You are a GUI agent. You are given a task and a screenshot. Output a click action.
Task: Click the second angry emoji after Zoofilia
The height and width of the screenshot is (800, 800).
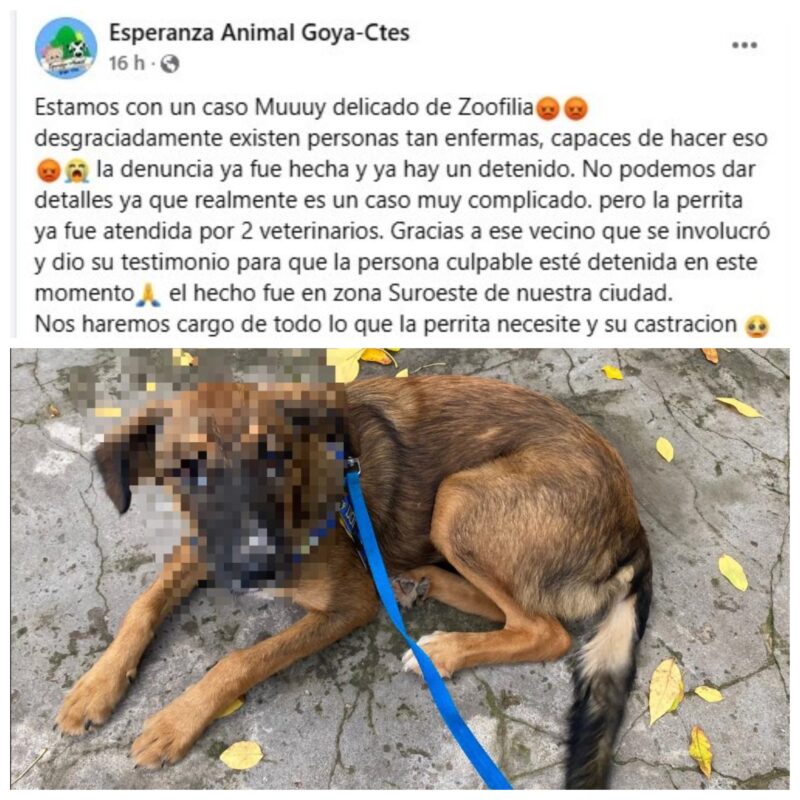point(576,108)
